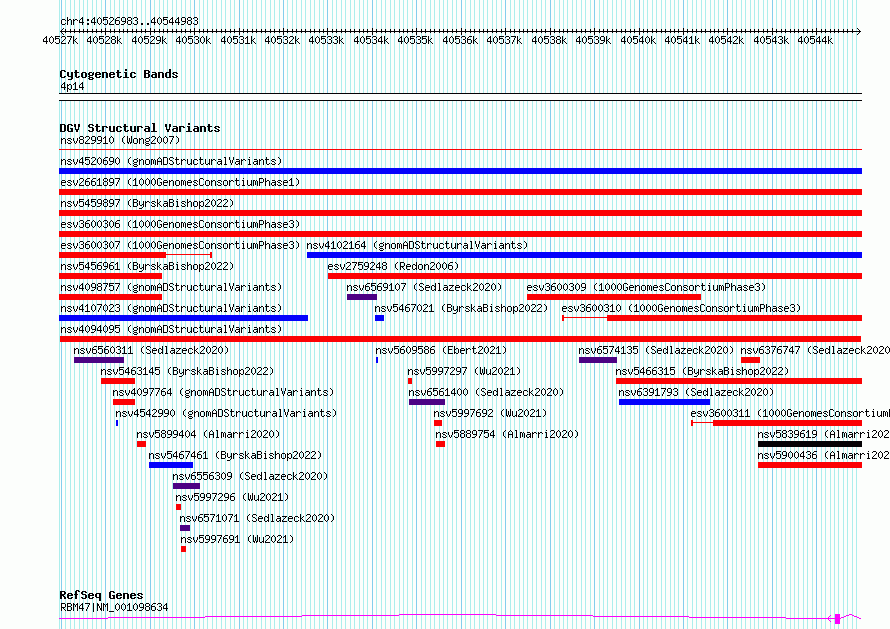Select nsv5997692 (Wu2021) label
The width and height of the screenshot is (890, 629).
coord(490,413)
